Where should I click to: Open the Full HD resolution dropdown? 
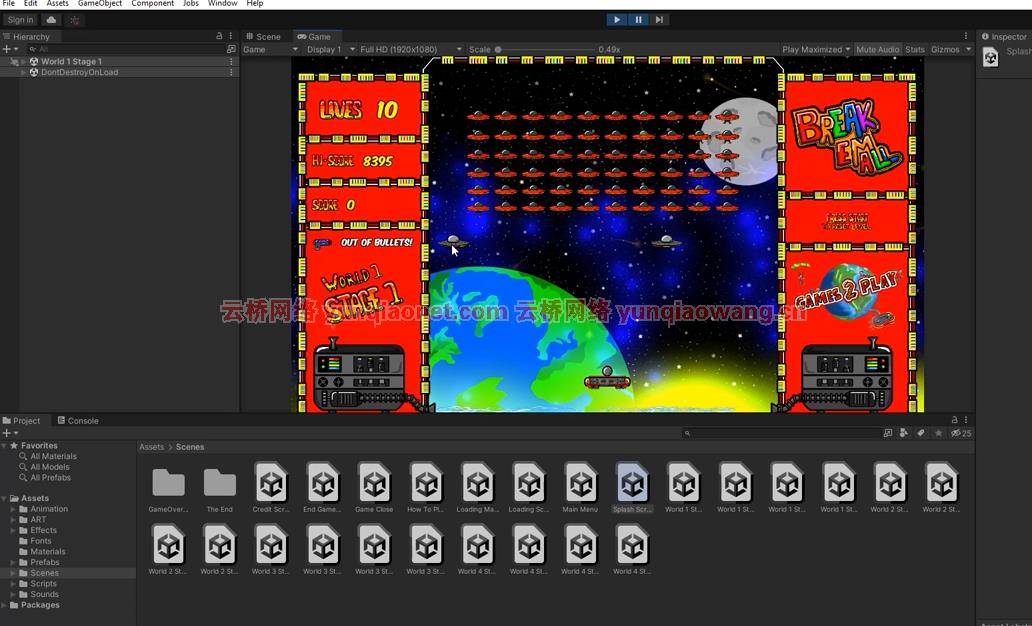pyautogui.click(x=411, y=49)
